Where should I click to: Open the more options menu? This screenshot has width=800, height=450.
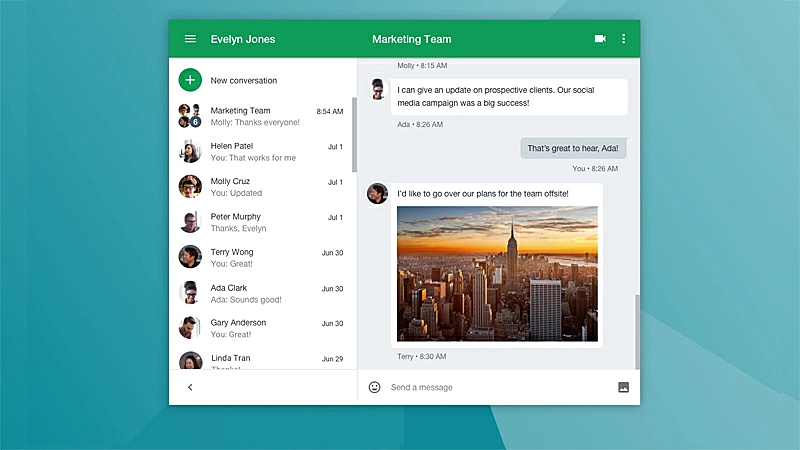pos(623,39)
